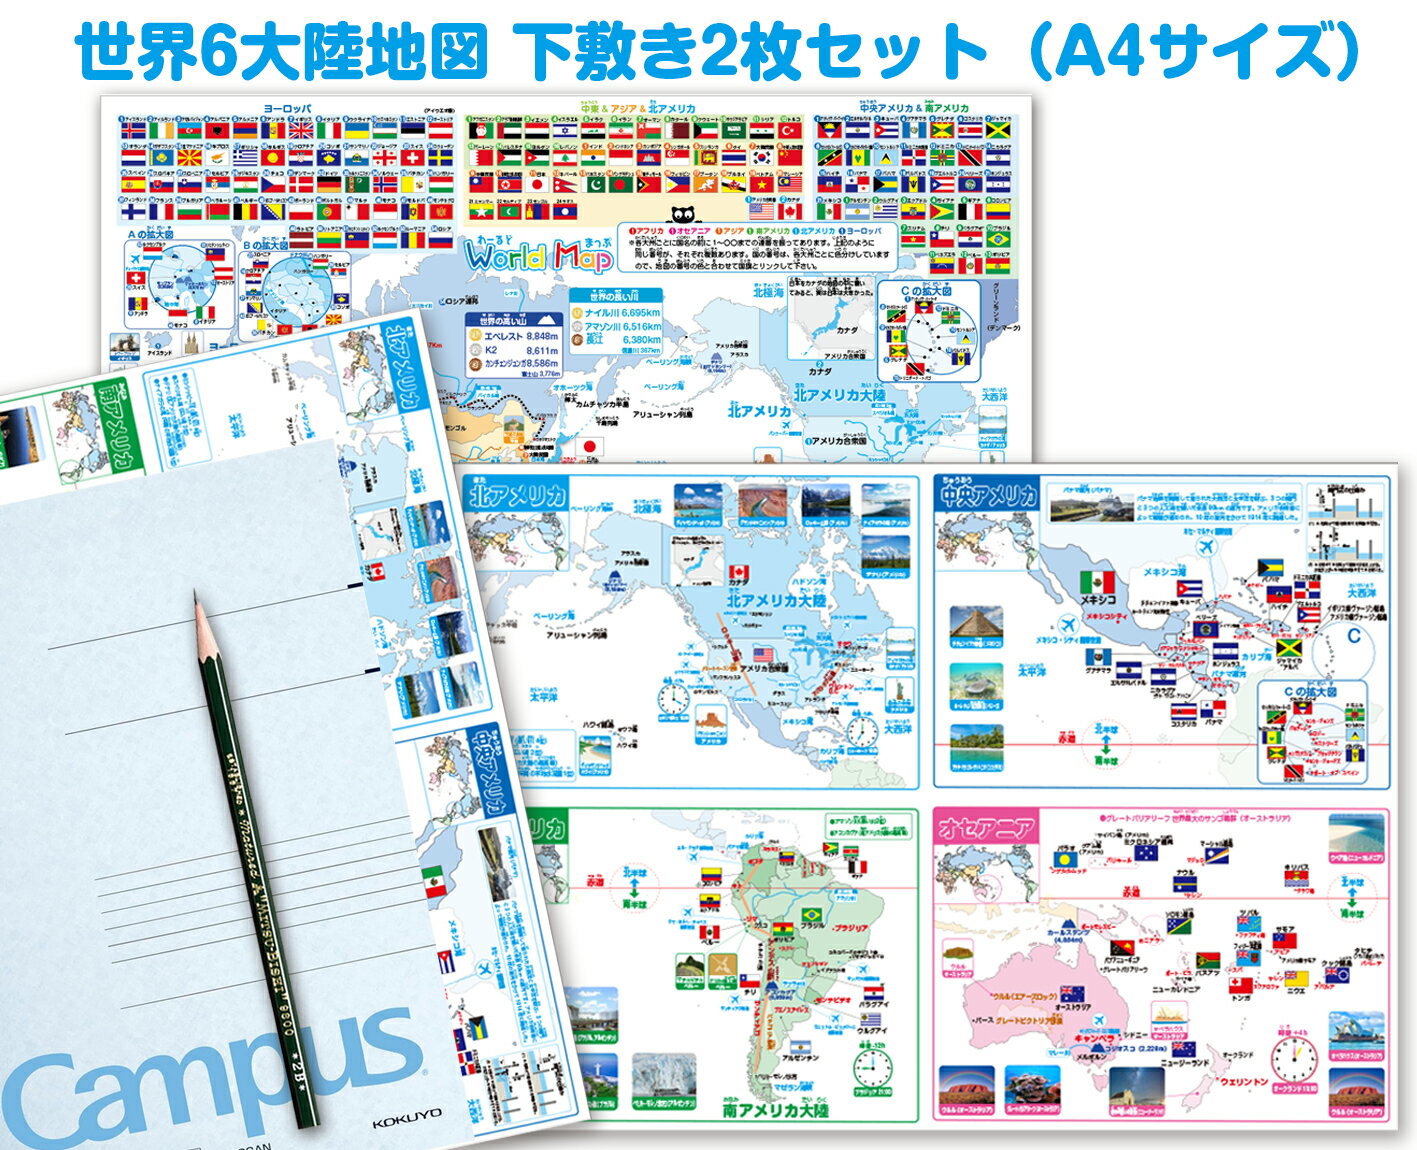Viewport: 1417px width, 1150px height.
Task: Click the Japanese flag on the world map
Action: (591, 446)
